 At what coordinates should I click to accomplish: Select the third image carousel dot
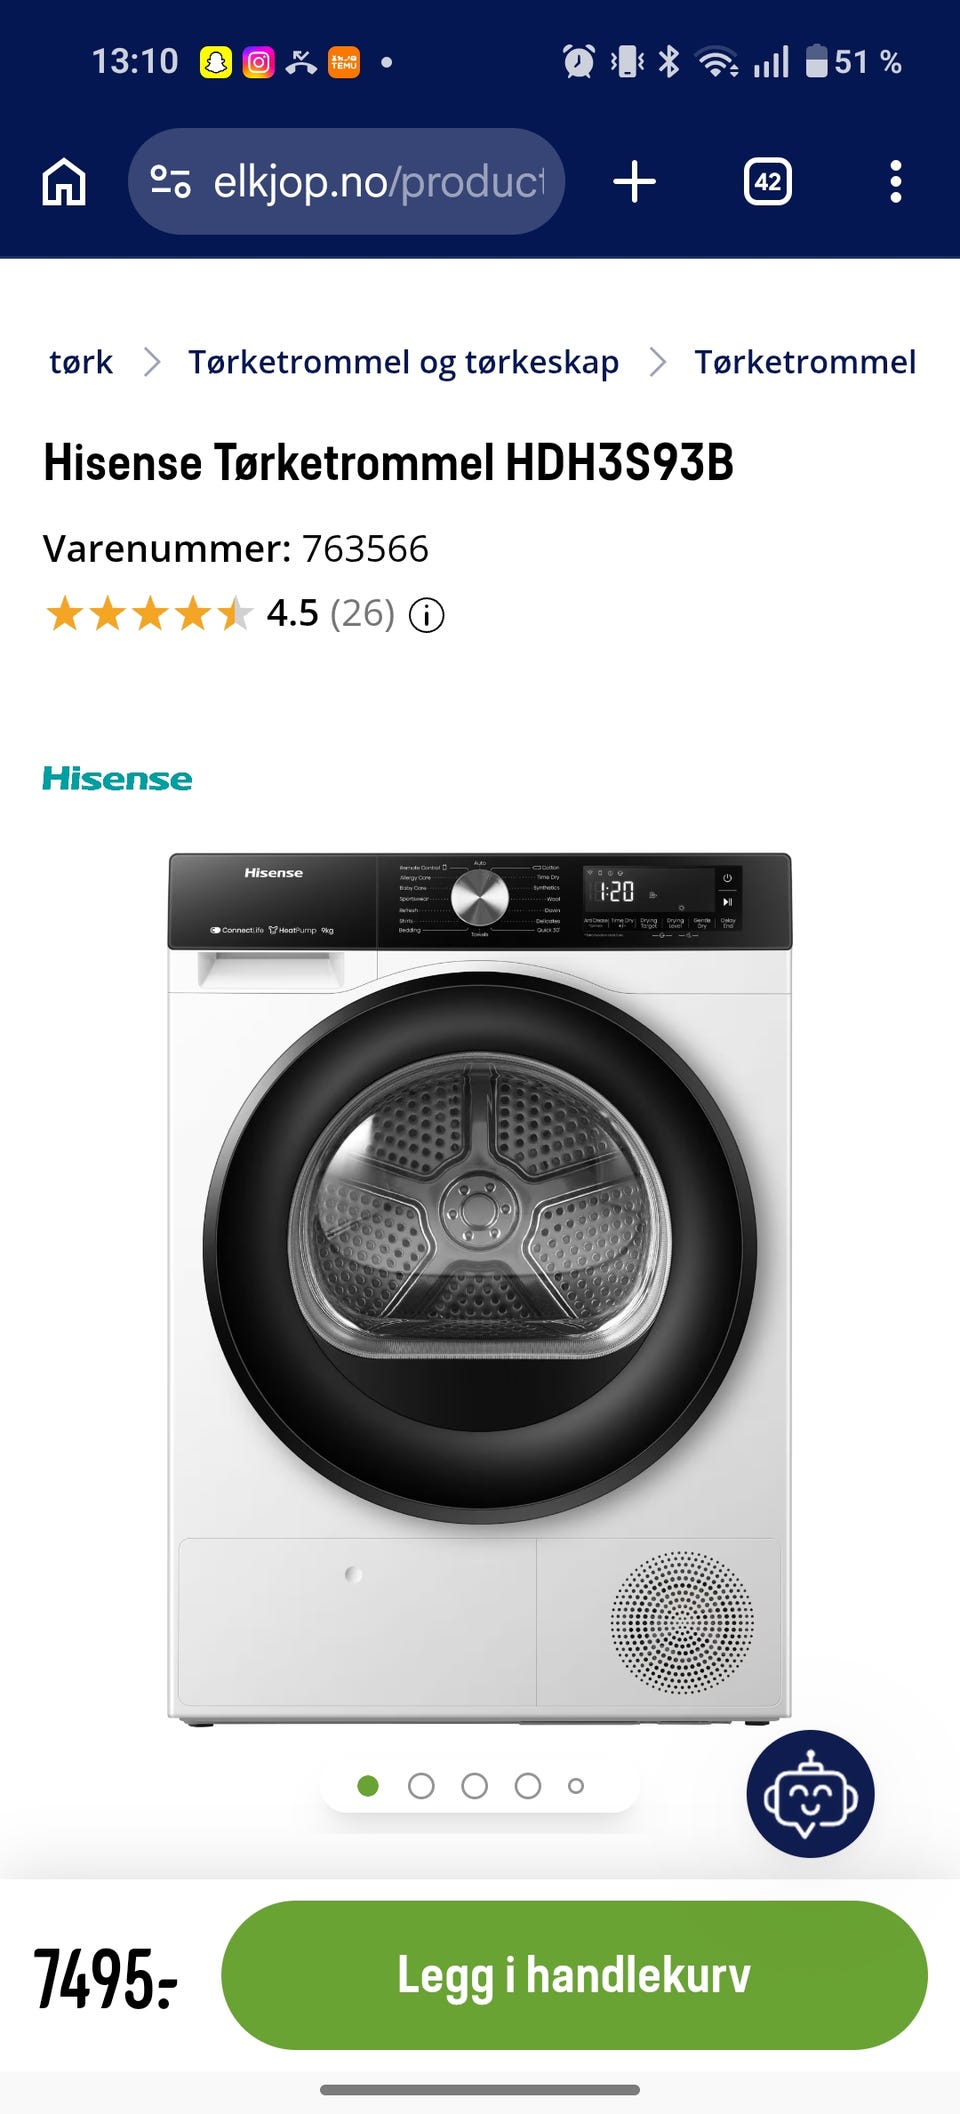tap(475, 1786)
